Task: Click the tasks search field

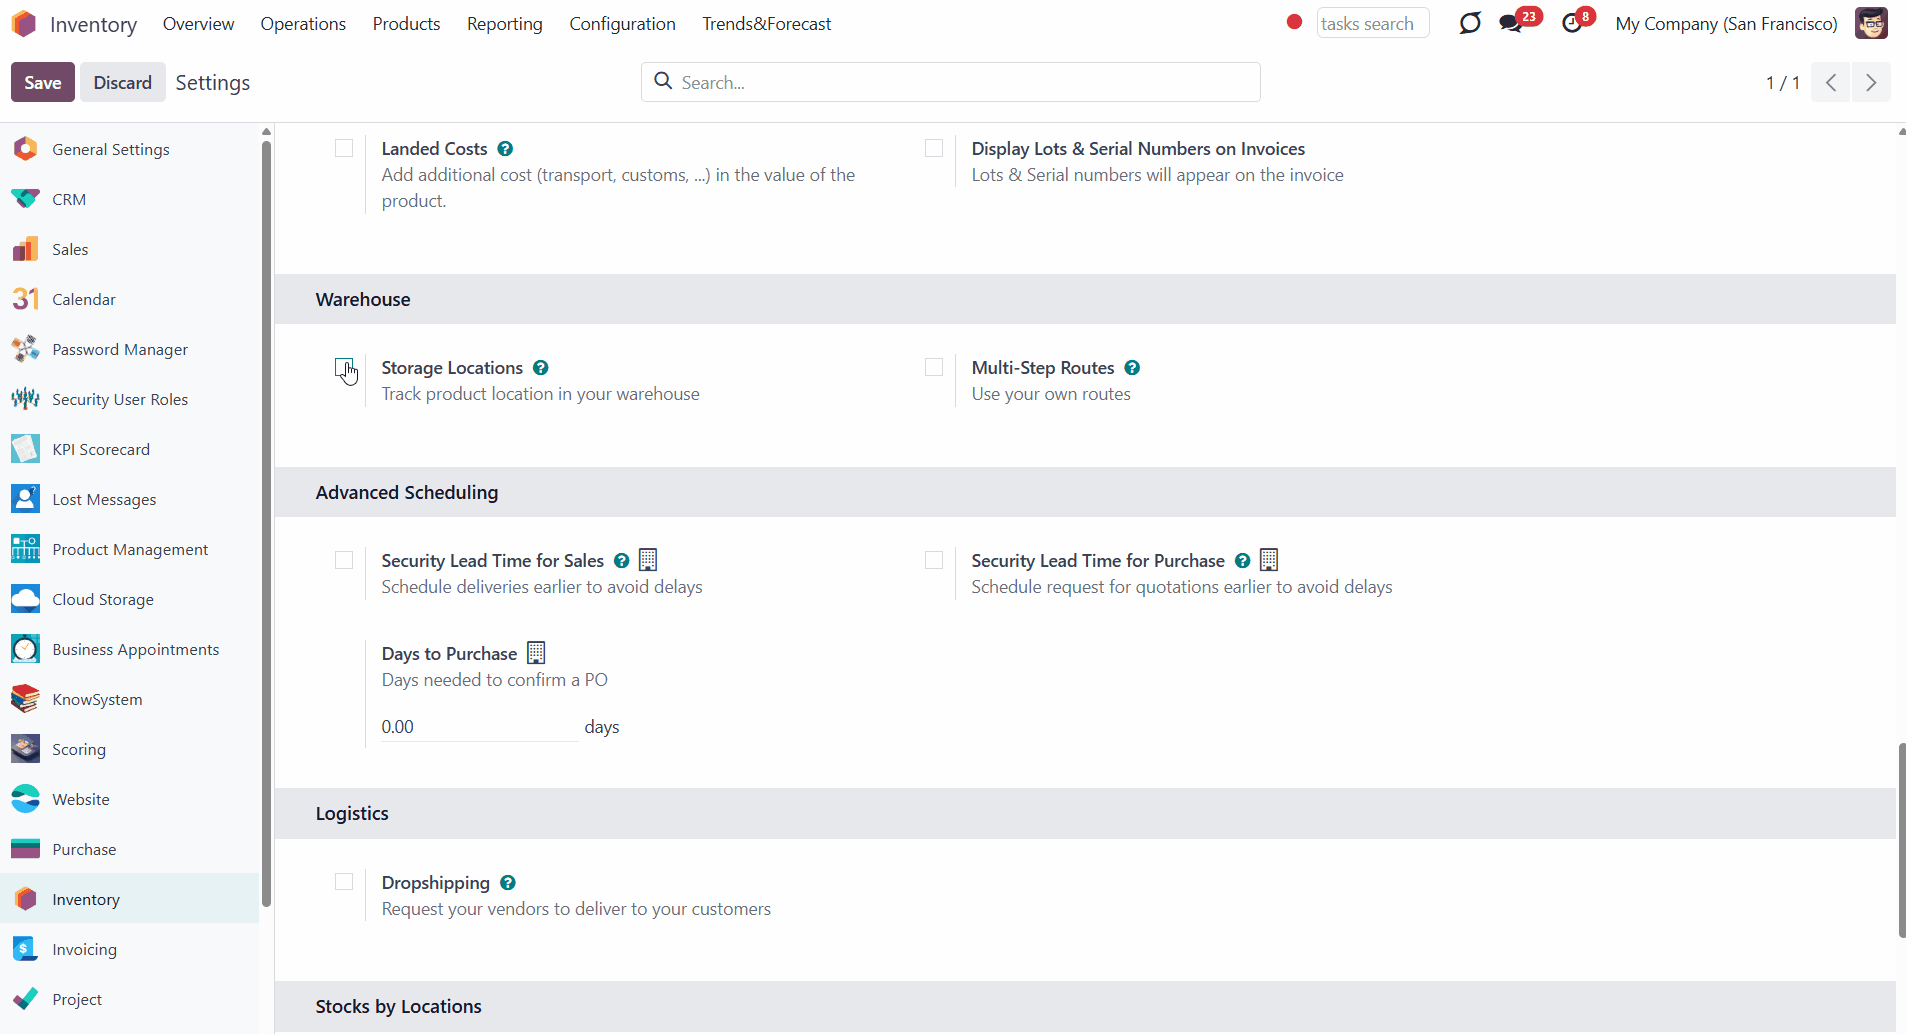Action: (1373, 23)
